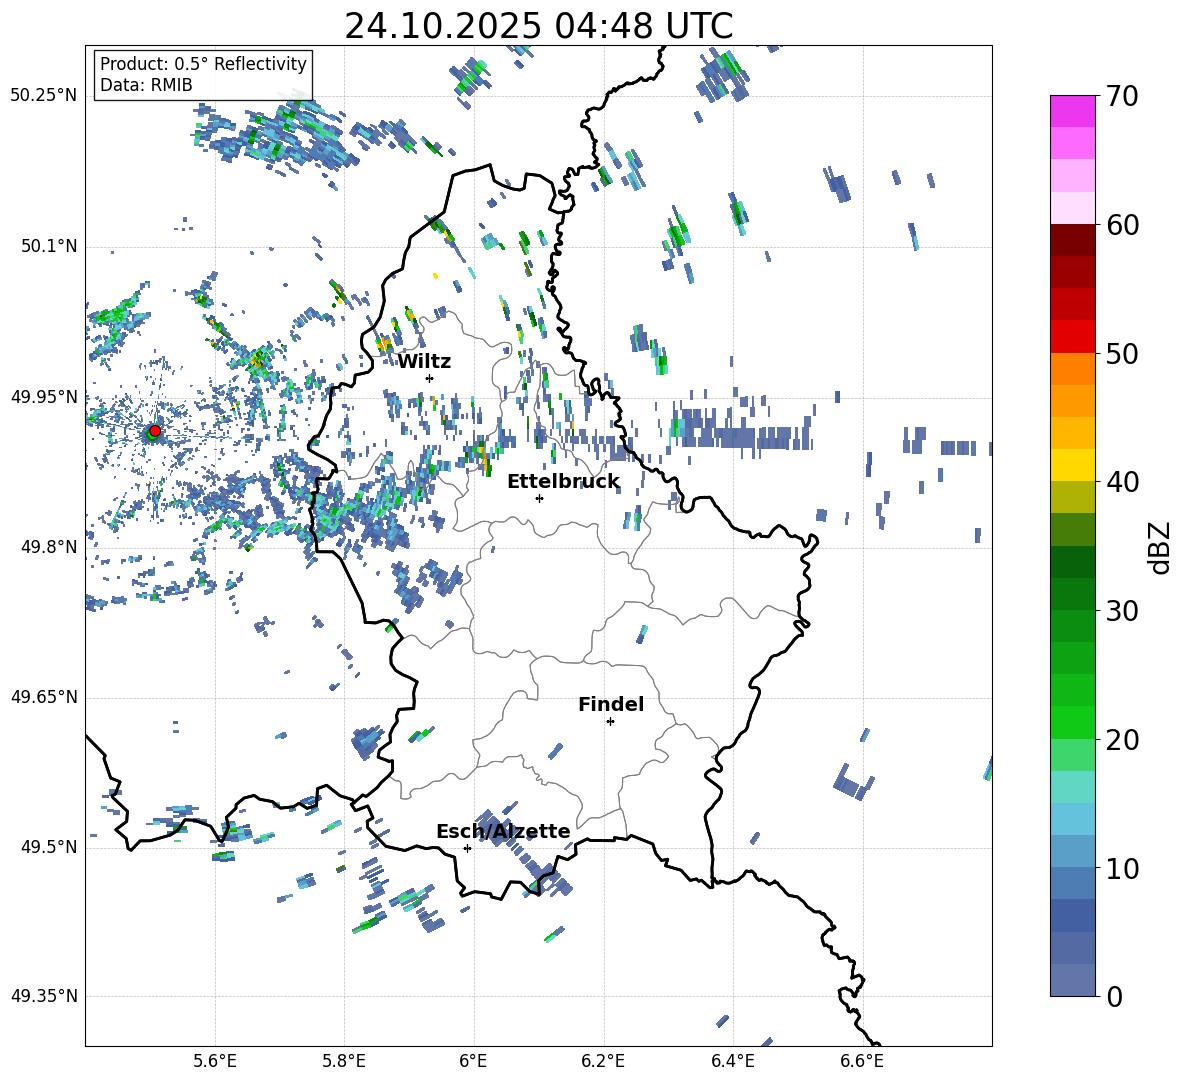Screen dimensions: 1184x1081
Task: Click the 0 value on the colorbar
Action: point(1114,996)
